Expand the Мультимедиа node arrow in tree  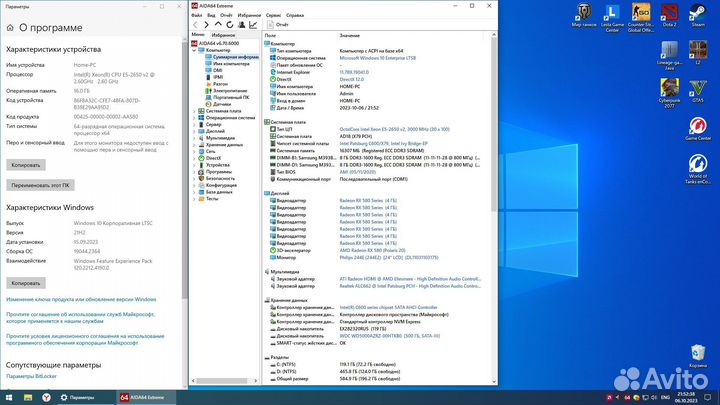194,138
